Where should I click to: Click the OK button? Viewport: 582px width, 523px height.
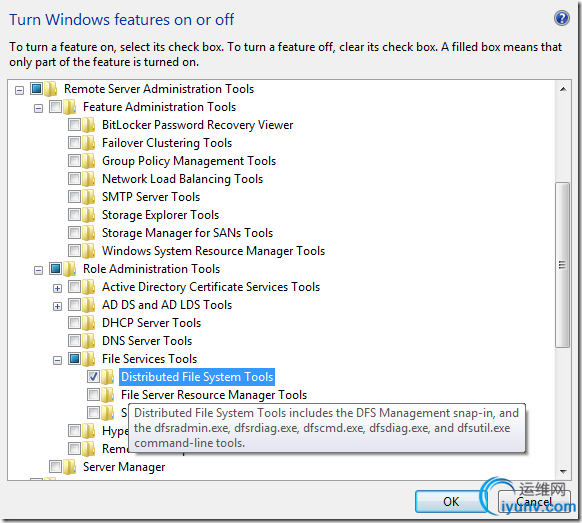[451, 501]
